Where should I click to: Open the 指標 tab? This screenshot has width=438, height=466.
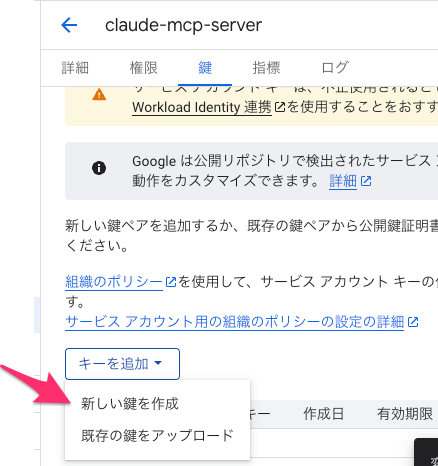[266, 68]
